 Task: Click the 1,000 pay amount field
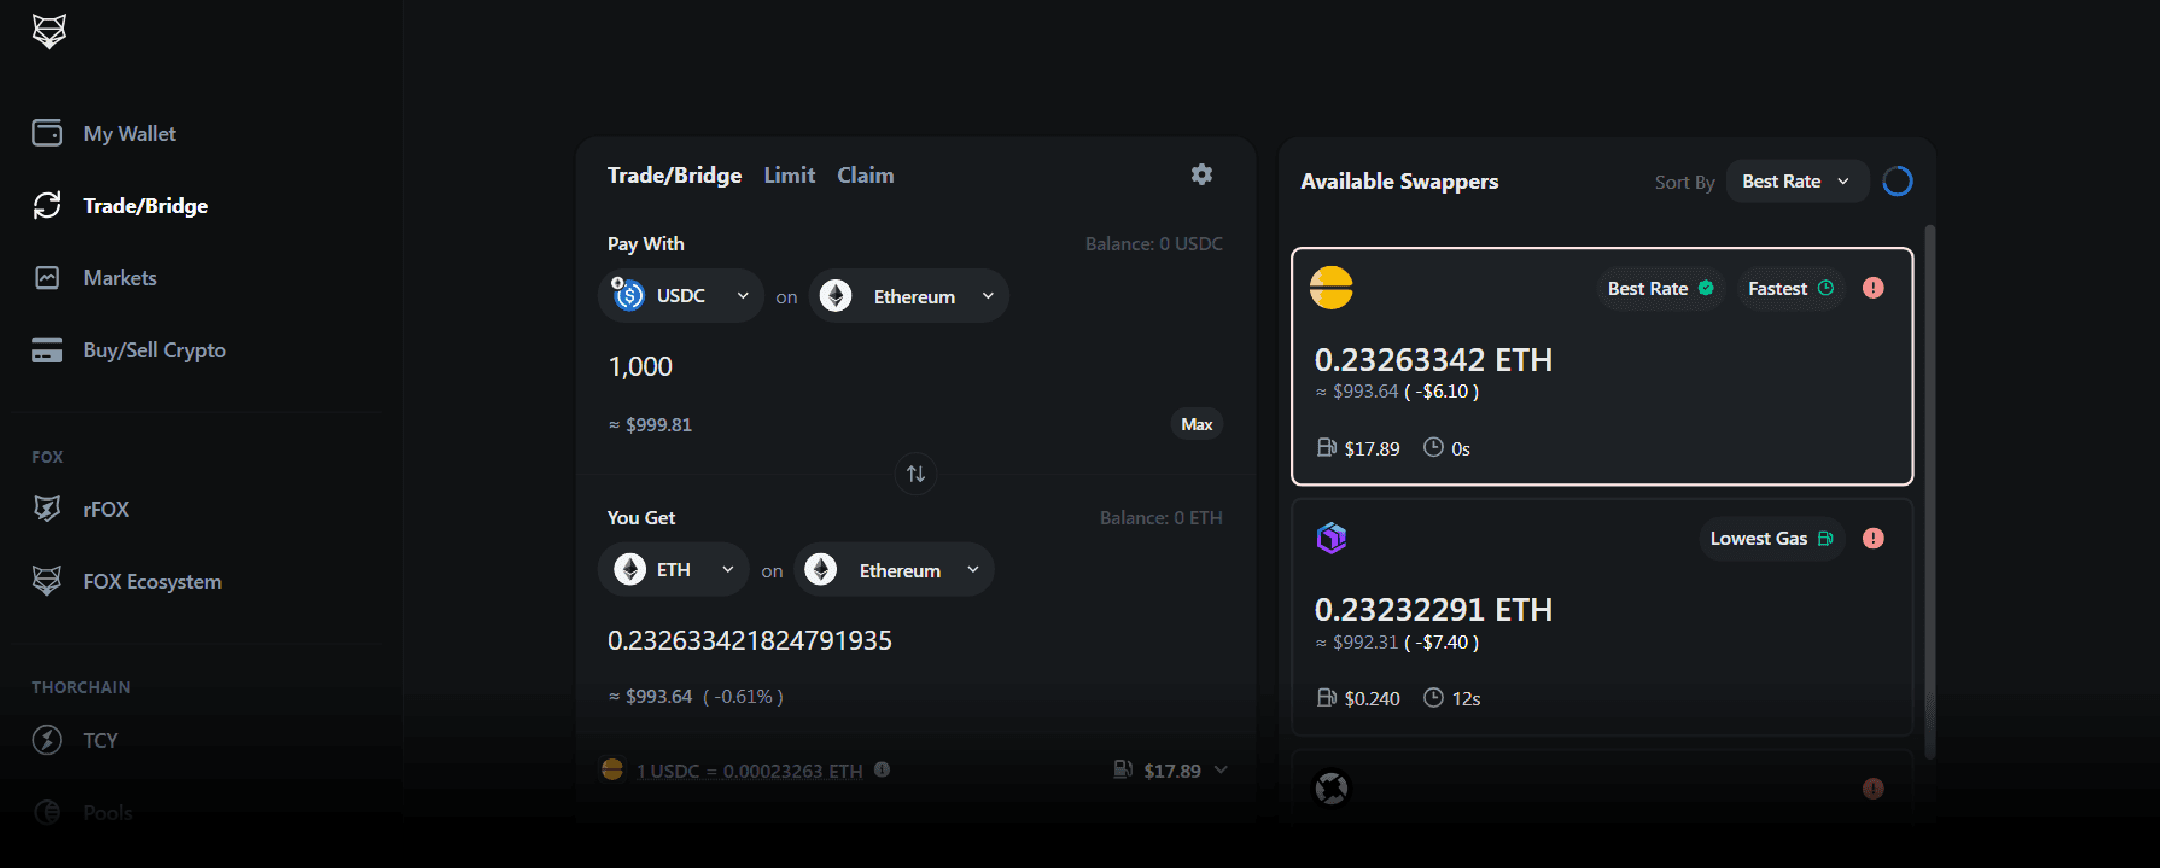coord(800,367)
